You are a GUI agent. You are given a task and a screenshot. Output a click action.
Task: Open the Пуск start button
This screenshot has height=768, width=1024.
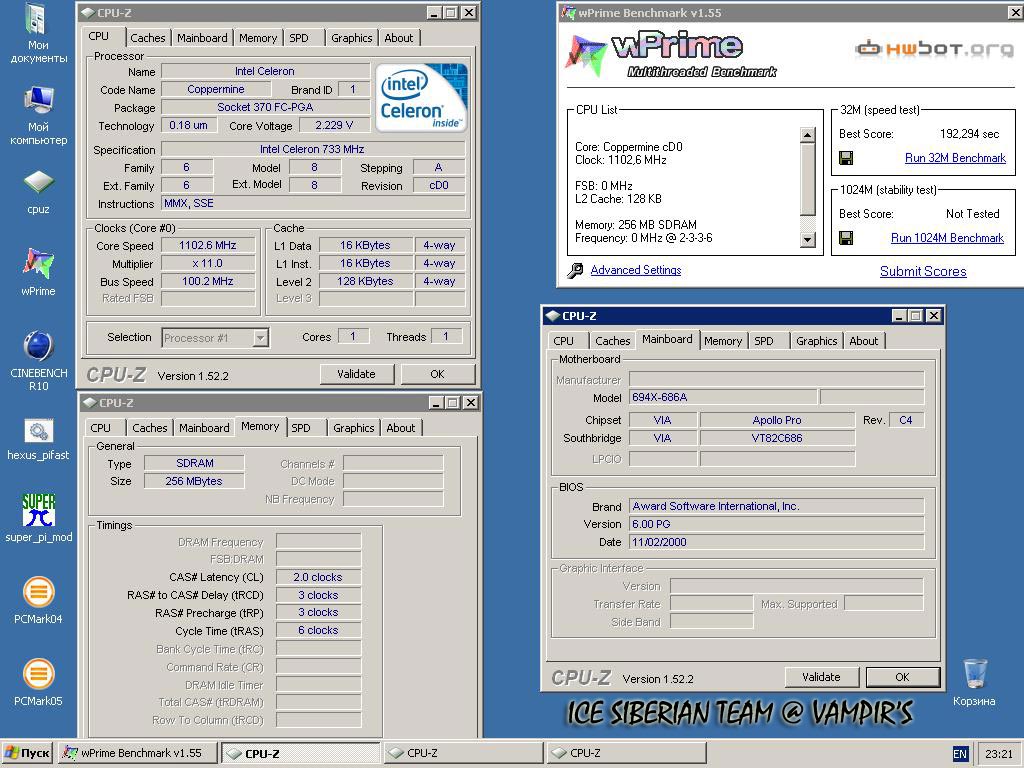pos(27,754)
